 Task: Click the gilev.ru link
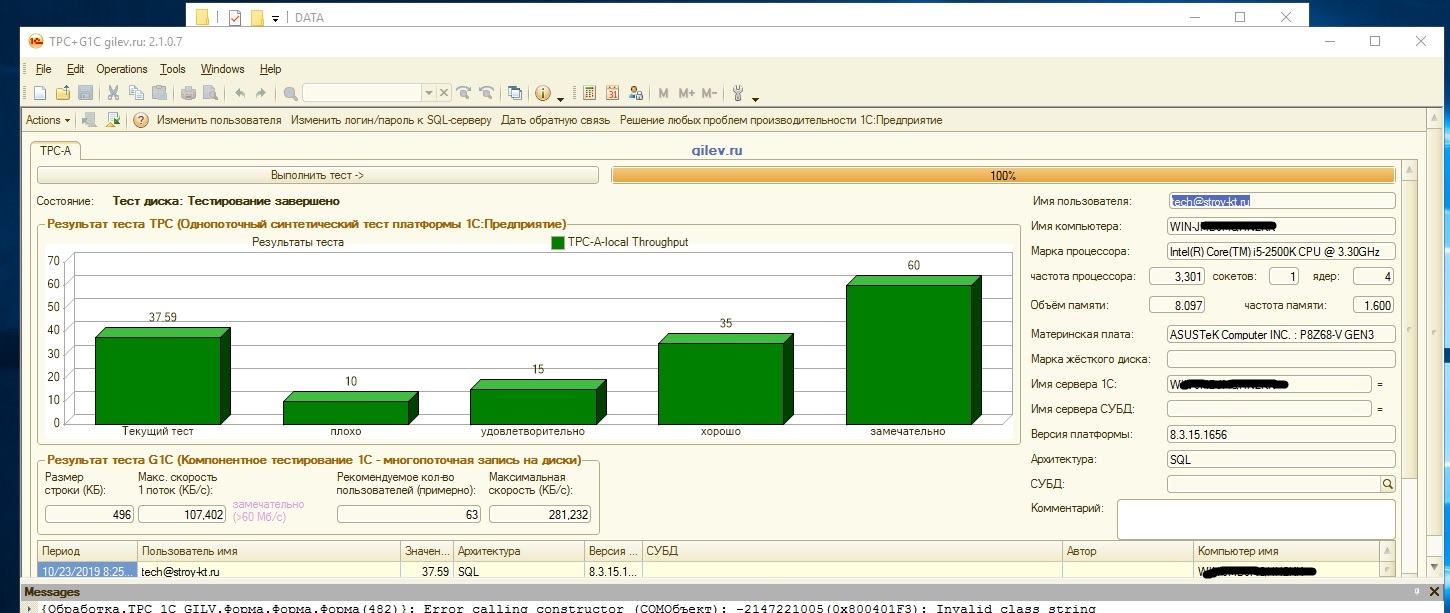[x=717, y=151]
